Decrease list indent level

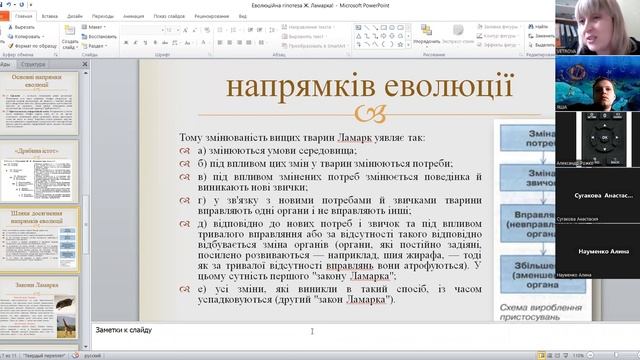[x=250, y=30]
